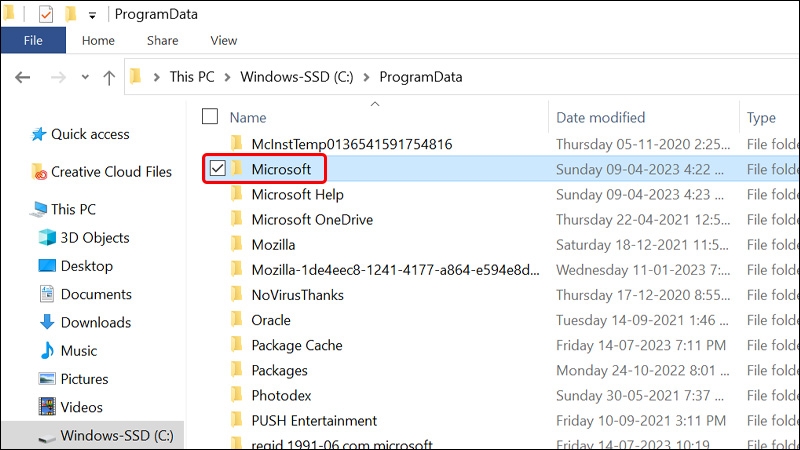Click the Downloads arrow icon
800x450 pixels.
coord(47,322)
